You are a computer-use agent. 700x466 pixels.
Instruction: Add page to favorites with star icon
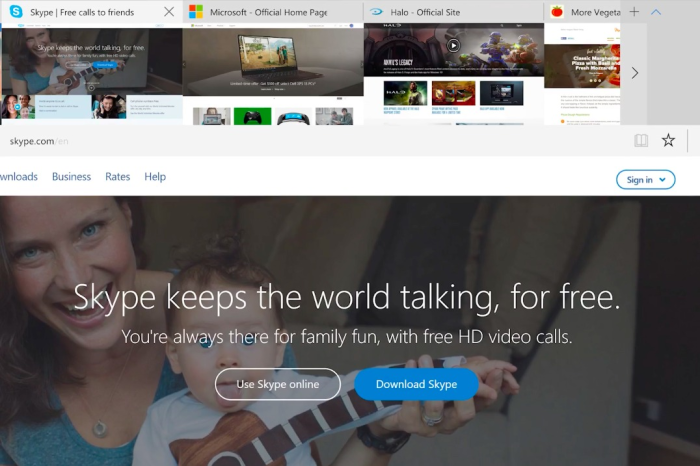point(668,141)
